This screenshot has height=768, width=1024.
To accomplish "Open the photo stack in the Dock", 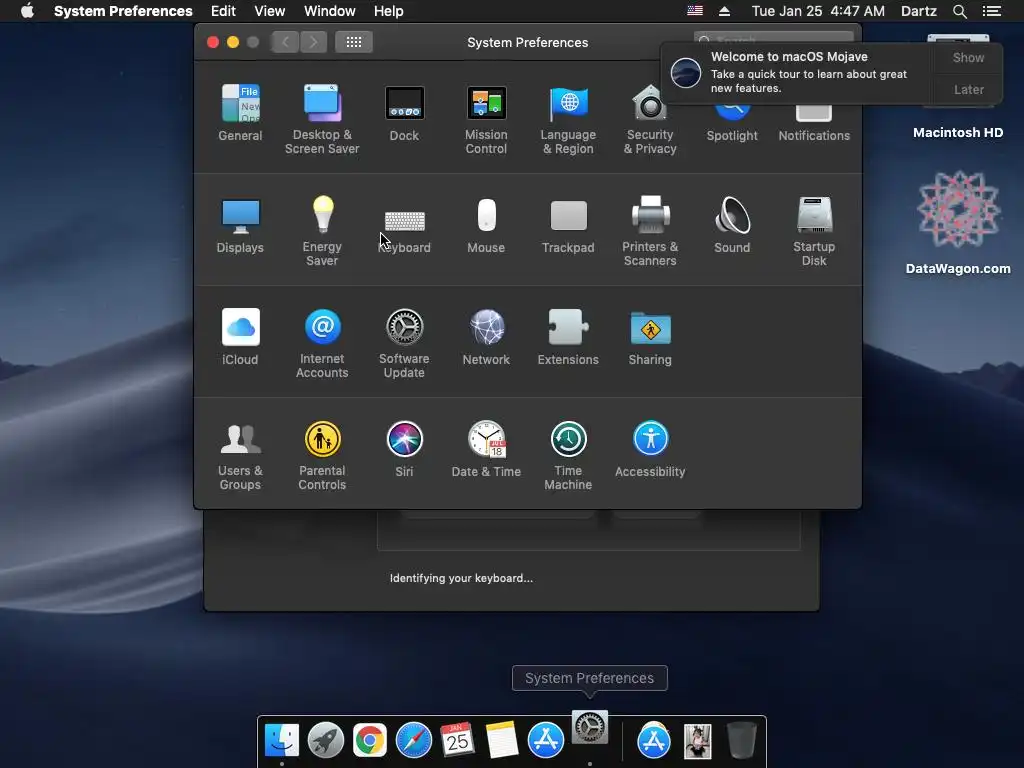I will (697, 741).
